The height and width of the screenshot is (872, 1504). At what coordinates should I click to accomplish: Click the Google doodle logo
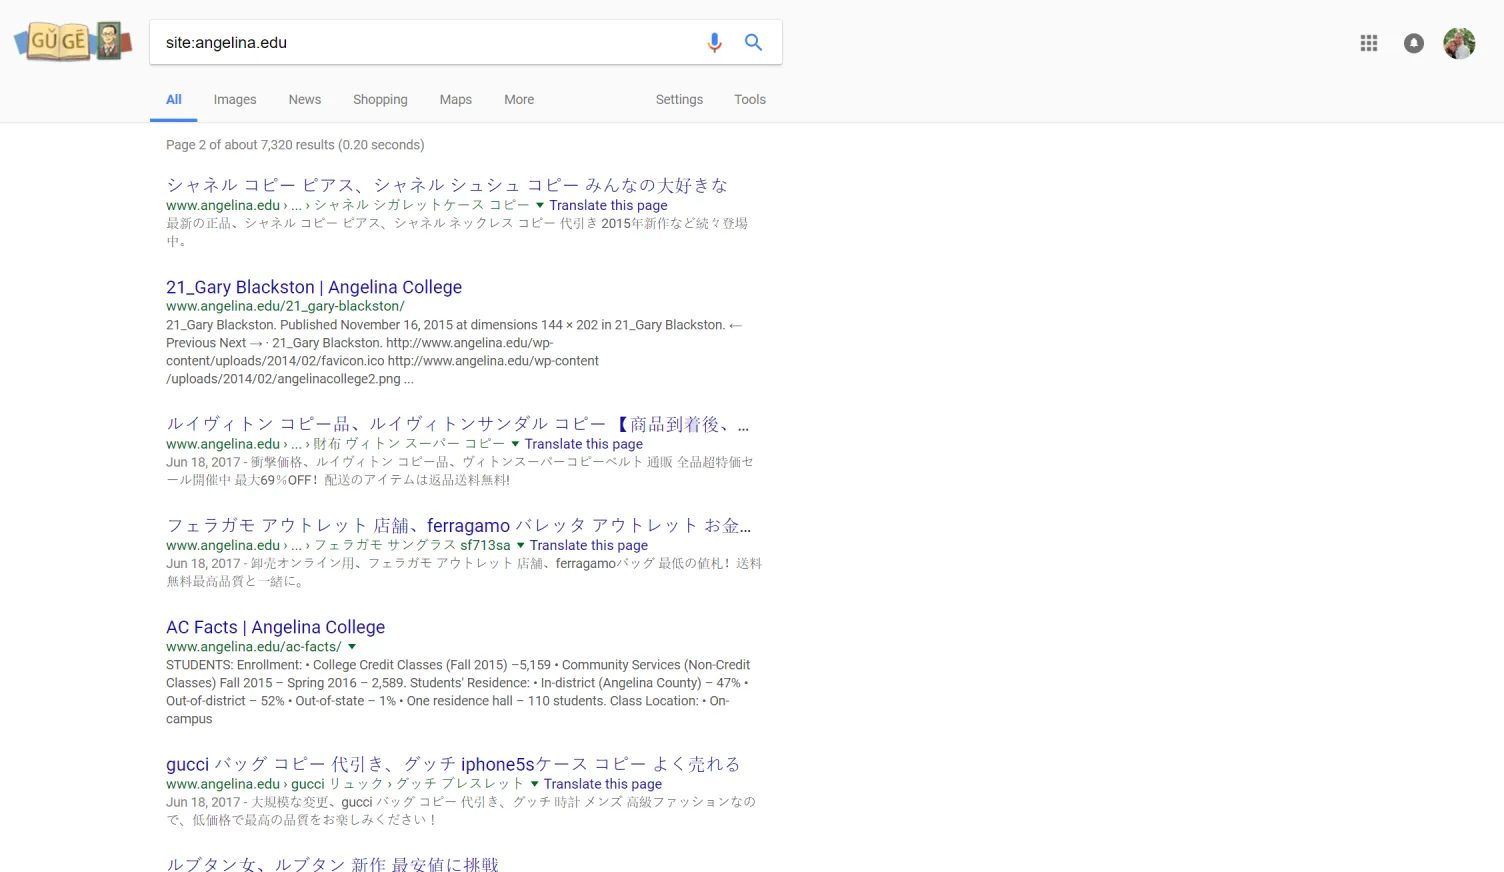pyautogui.click(x=73, y=41)
